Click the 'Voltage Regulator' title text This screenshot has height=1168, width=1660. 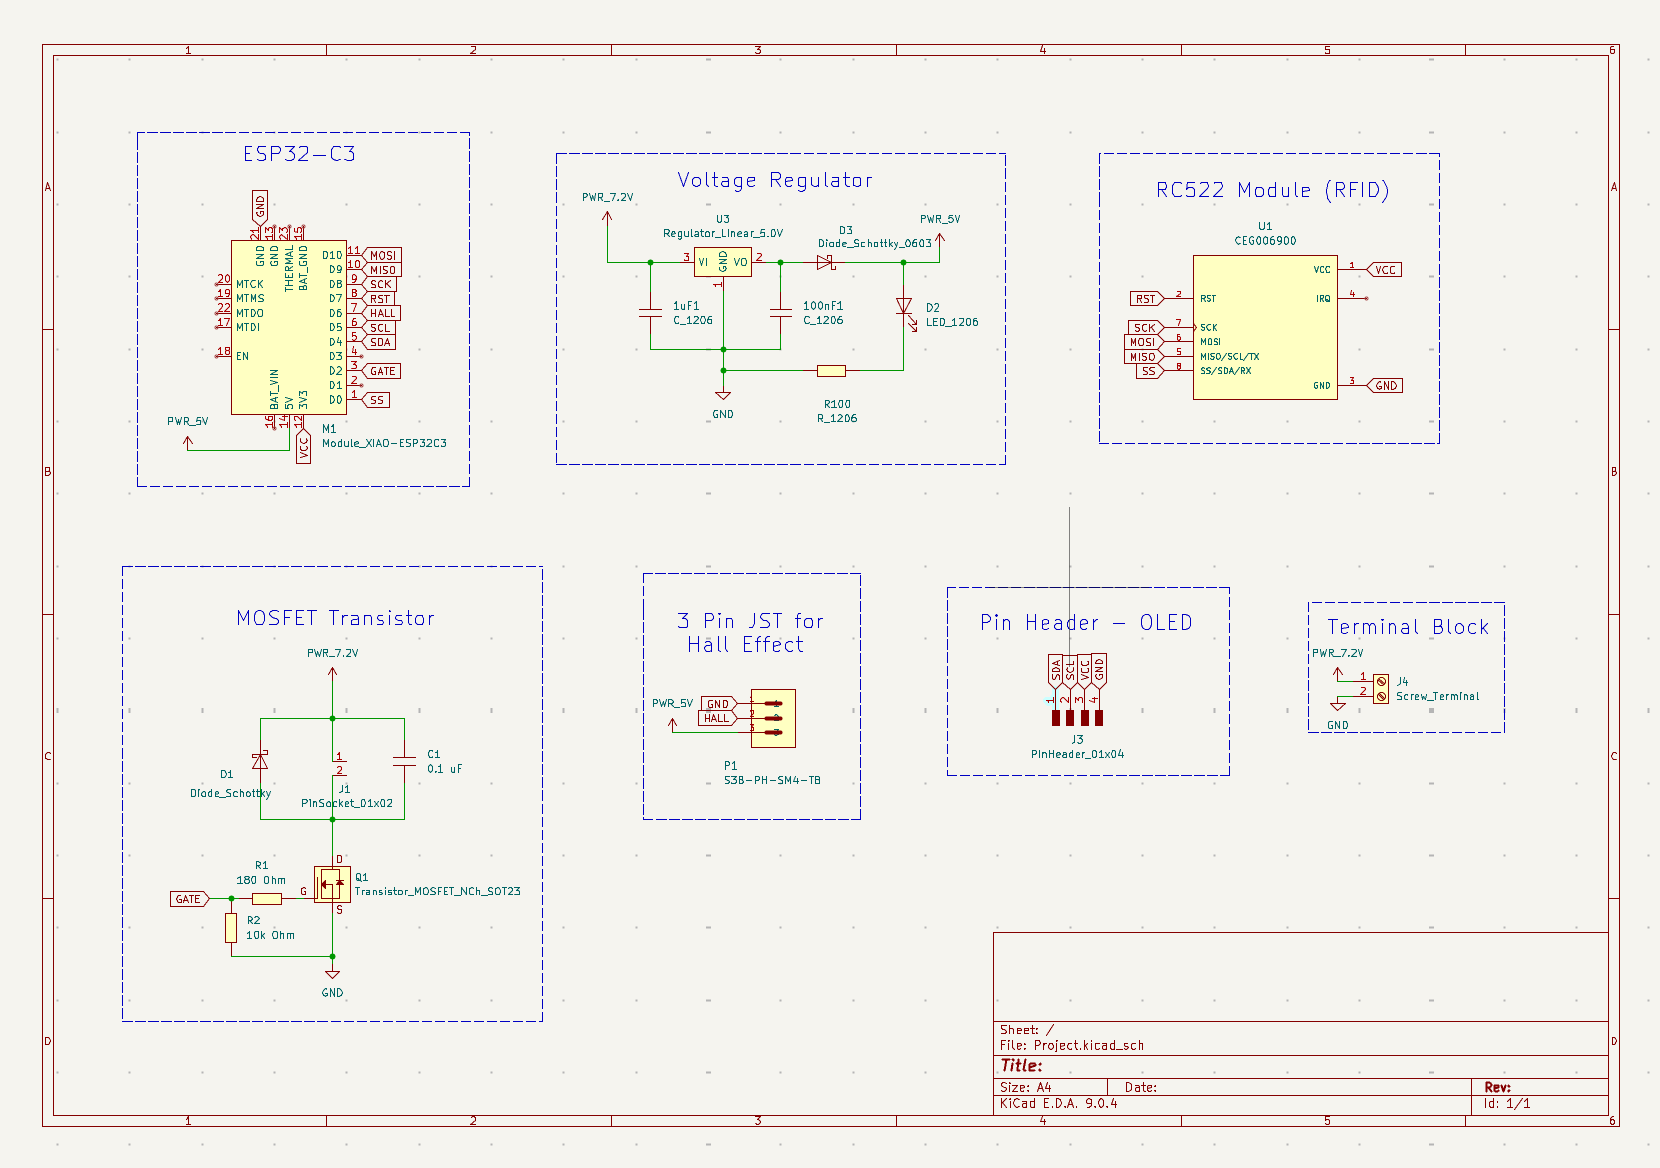(x=775, y=180)
